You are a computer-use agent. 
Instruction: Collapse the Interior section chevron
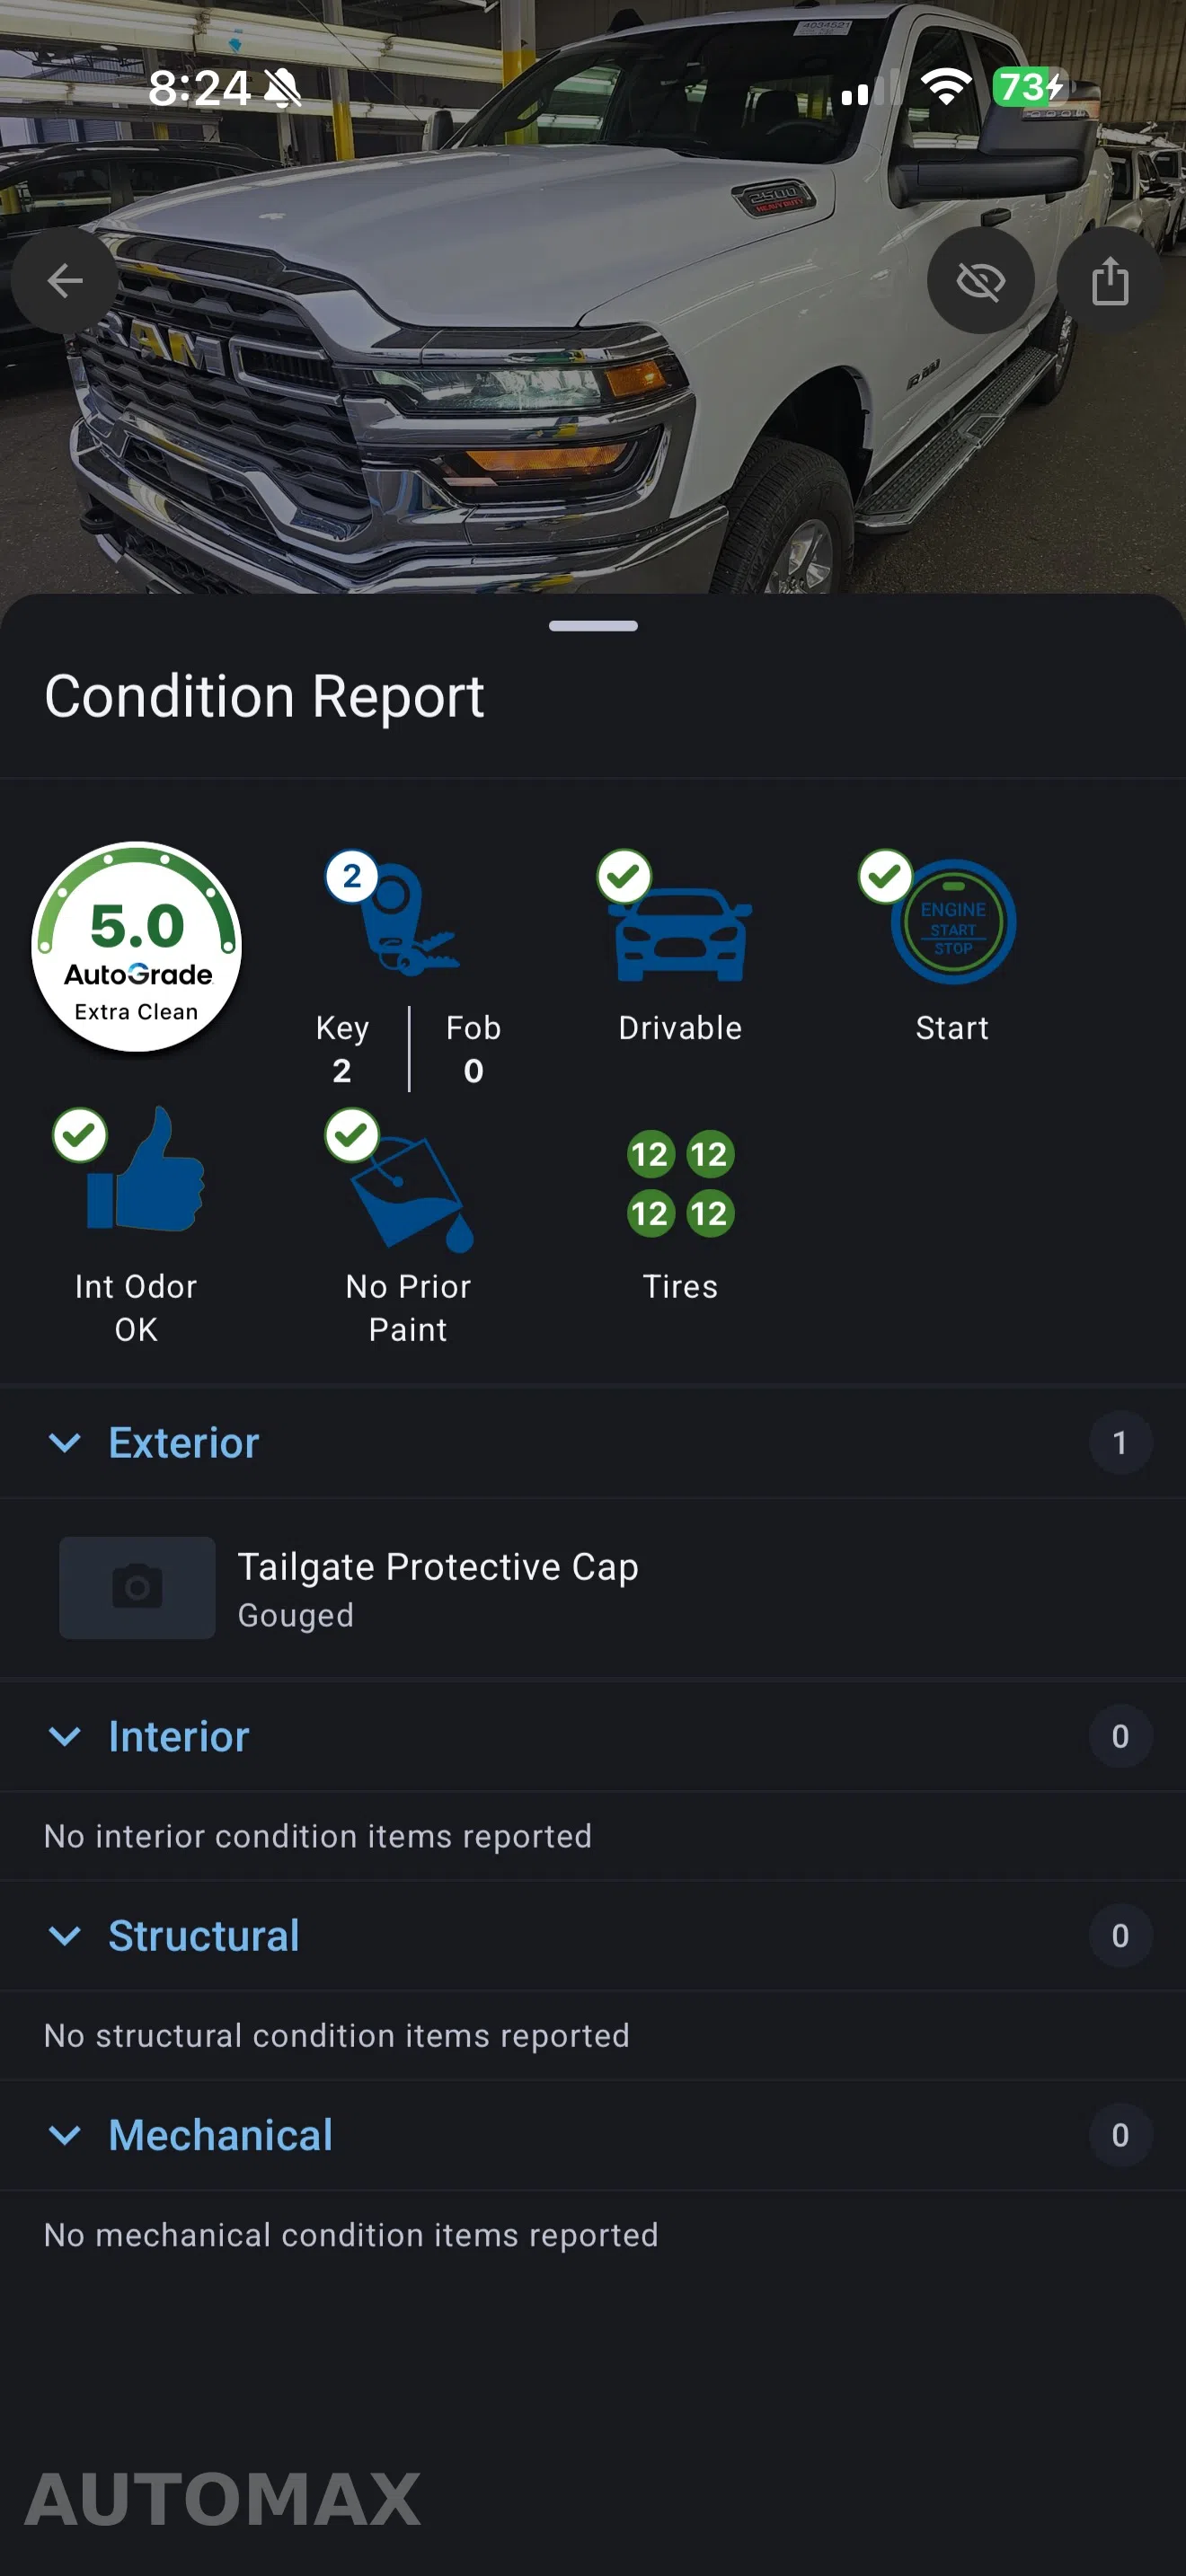click(65, 1736)
